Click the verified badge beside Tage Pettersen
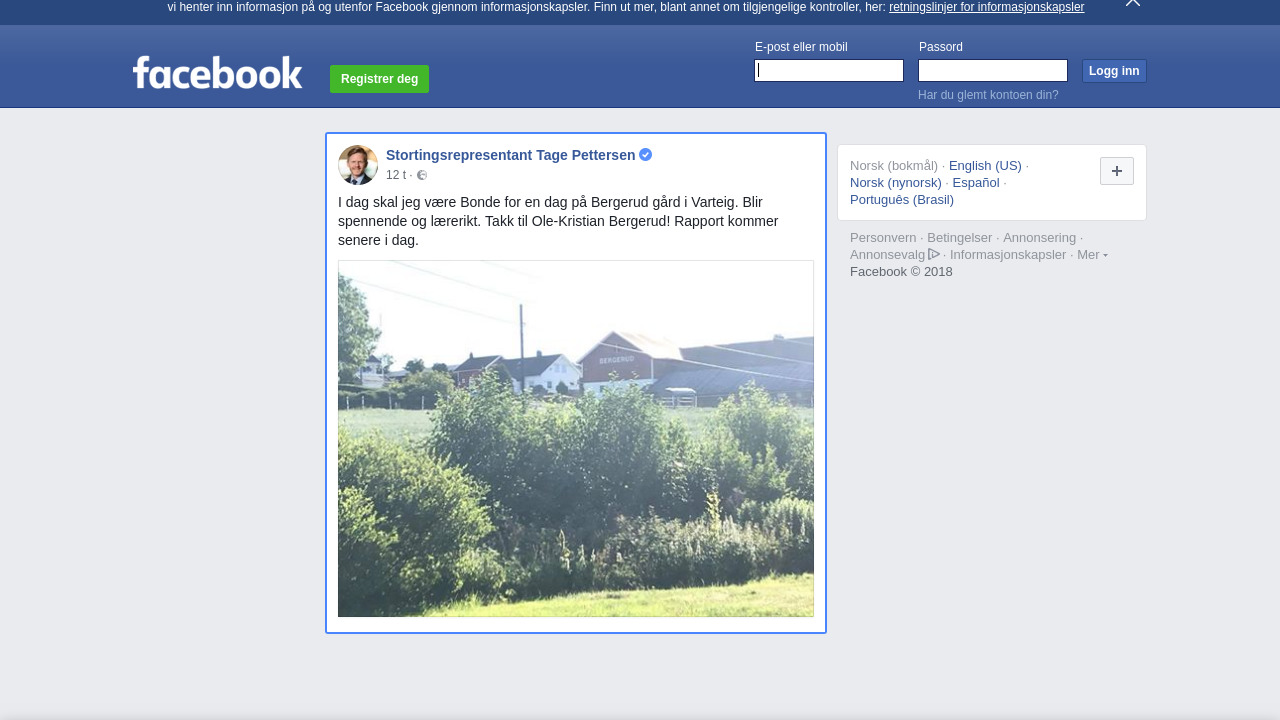 (646, 155)
